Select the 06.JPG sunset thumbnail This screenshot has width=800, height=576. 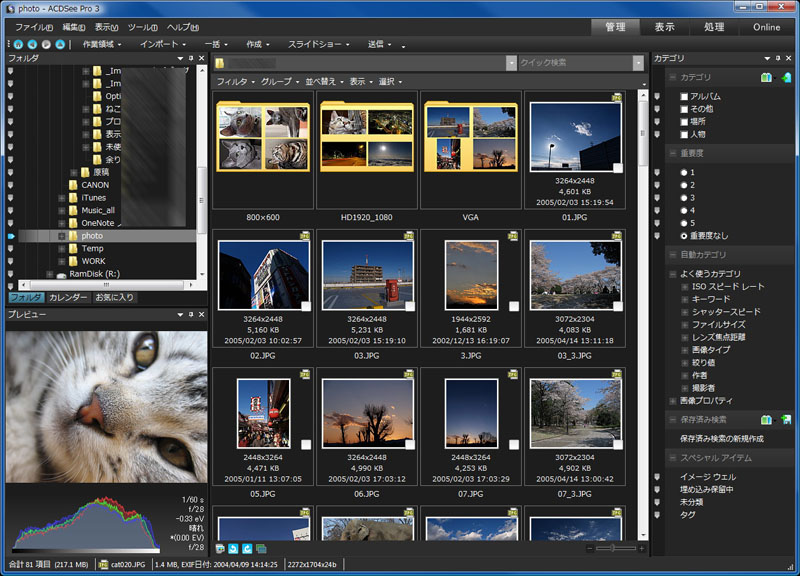click(368, 412)
